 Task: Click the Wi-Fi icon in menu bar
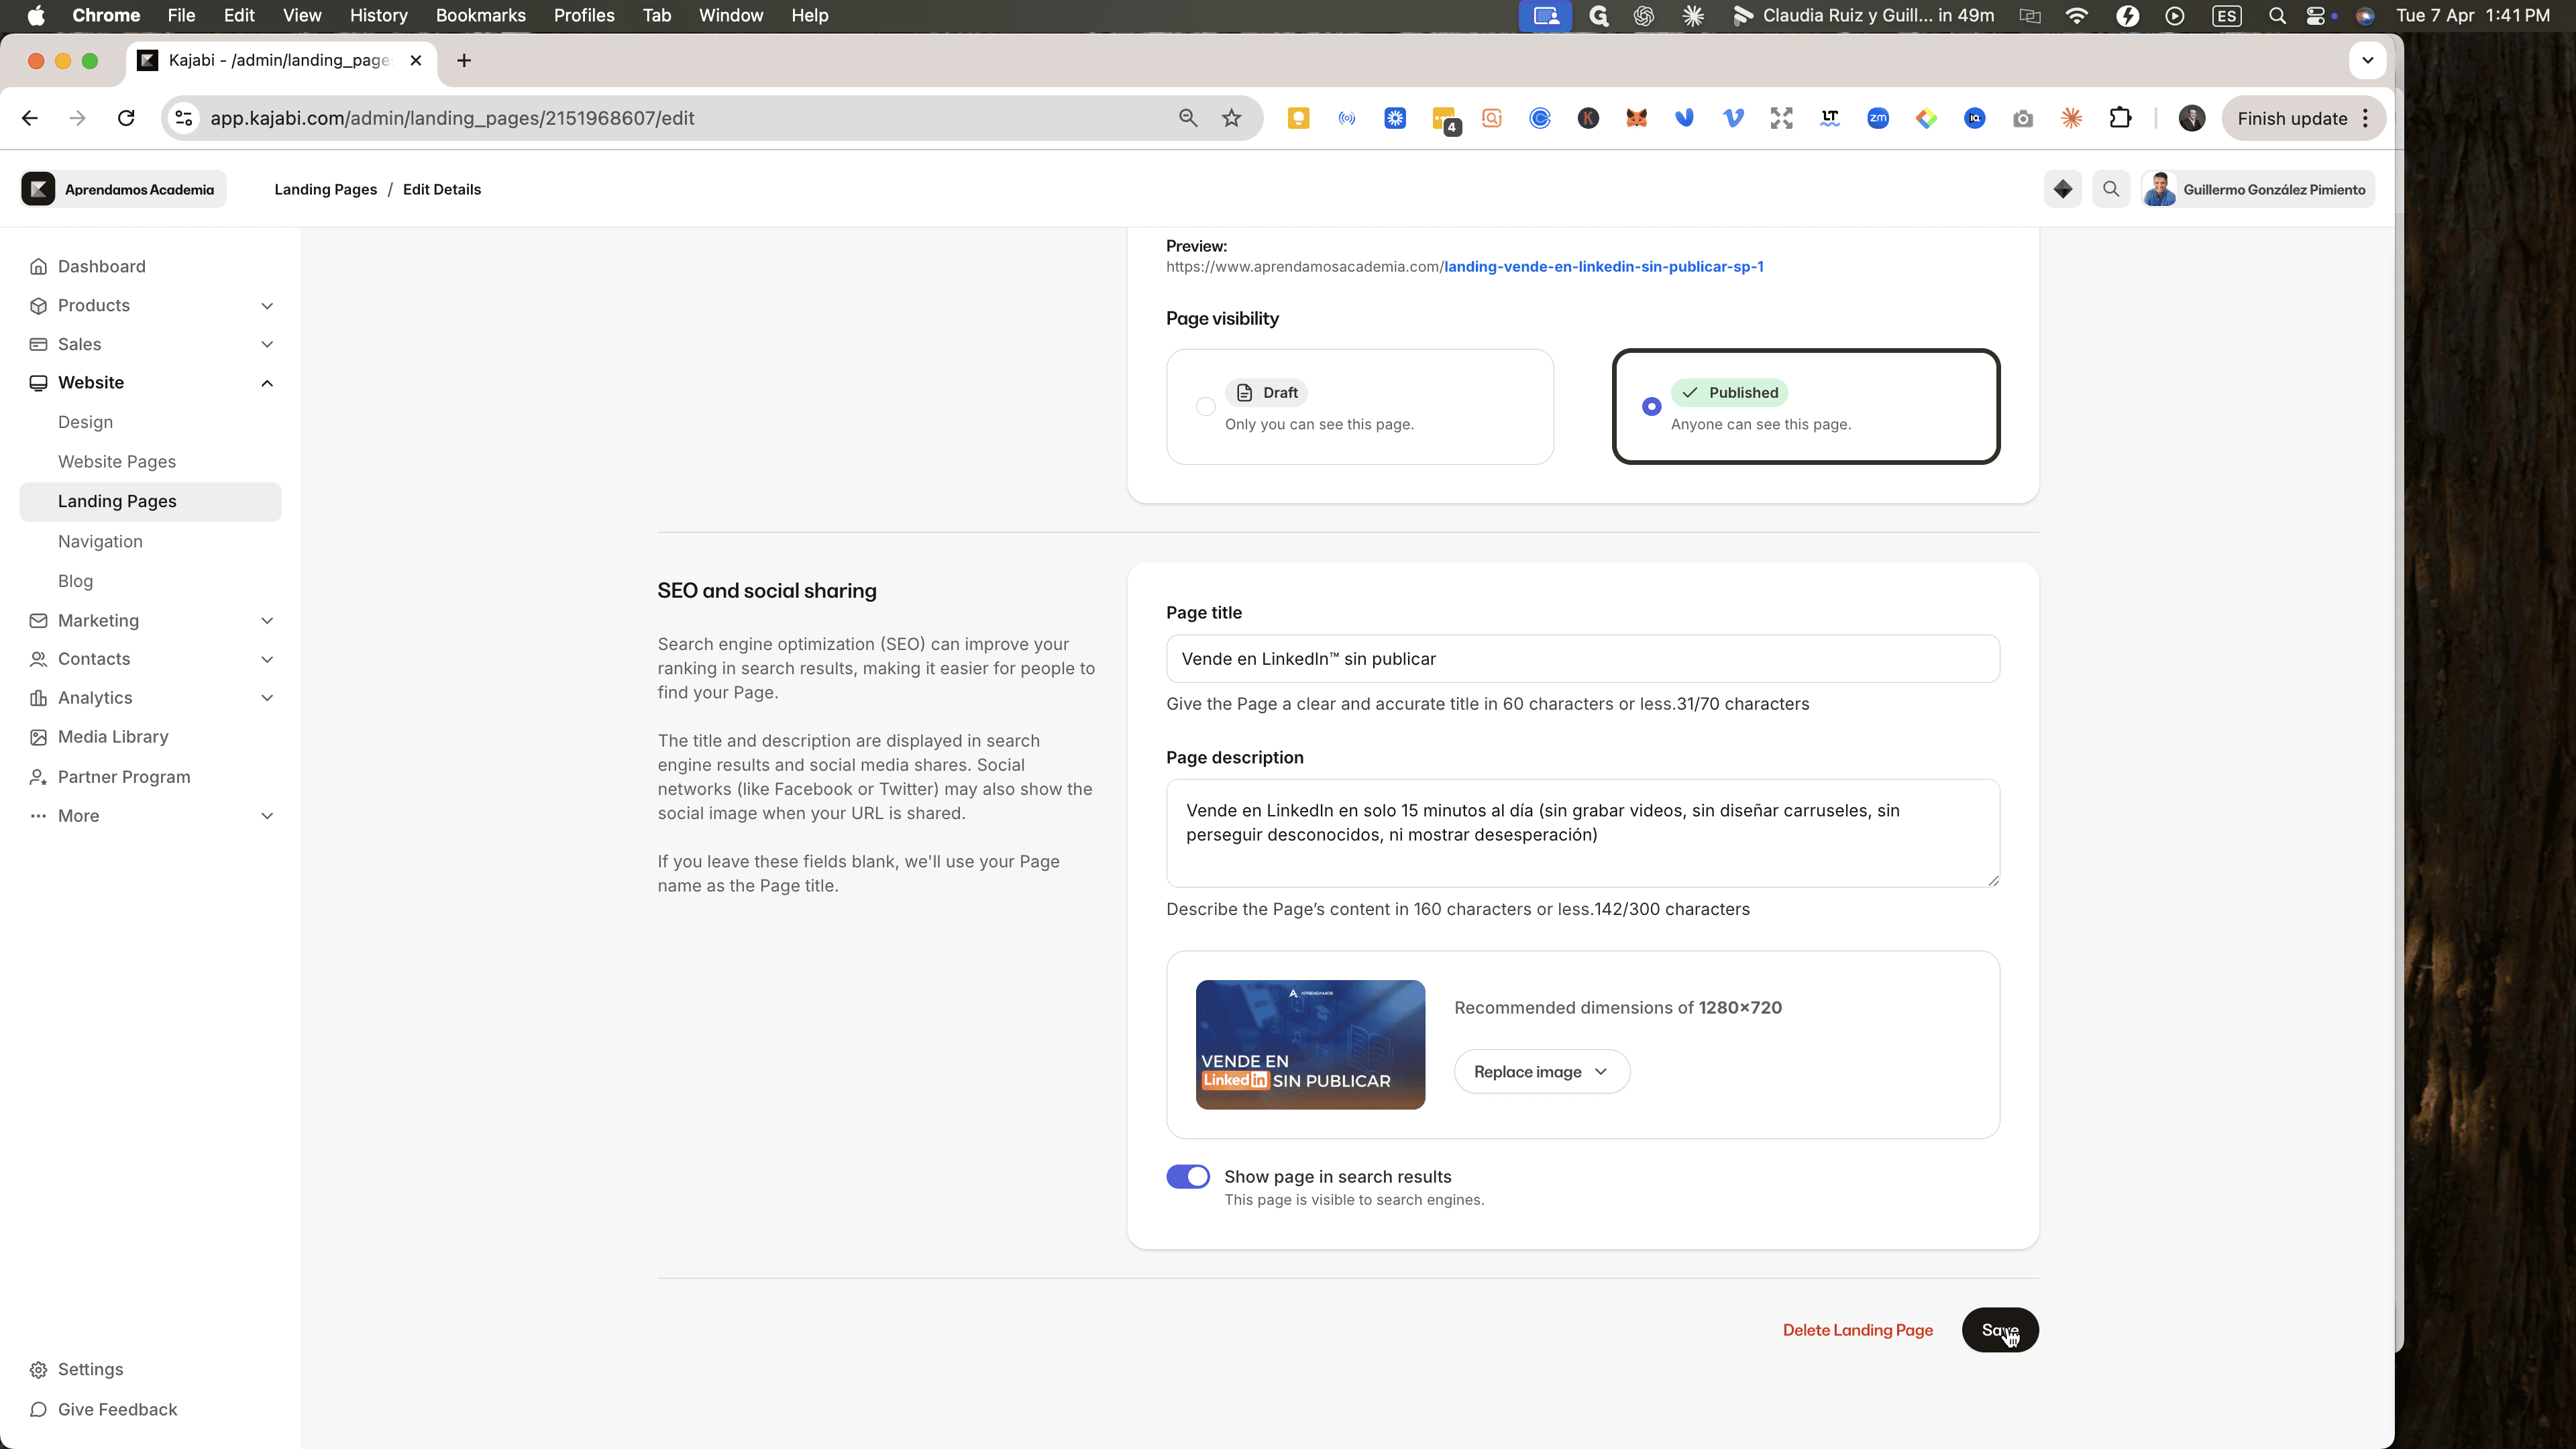[2076, 16]
